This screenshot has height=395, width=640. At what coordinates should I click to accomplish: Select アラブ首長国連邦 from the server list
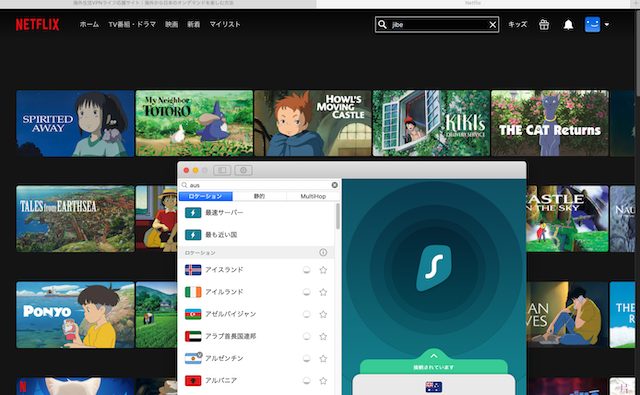pos(257,336)
